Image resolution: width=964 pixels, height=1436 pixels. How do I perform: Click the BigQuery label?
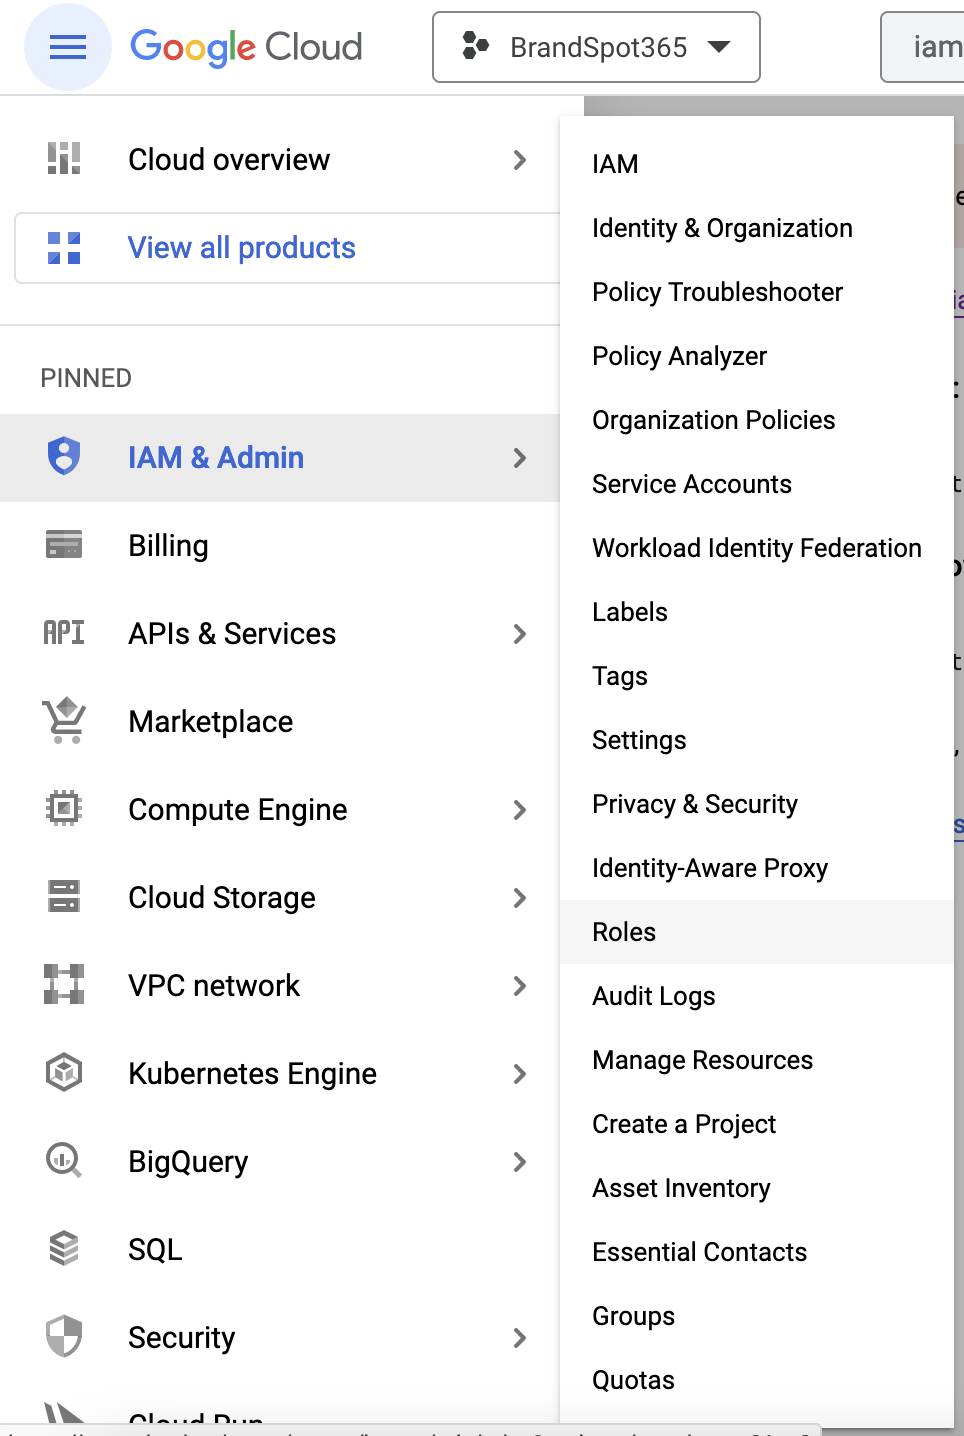188,1162
